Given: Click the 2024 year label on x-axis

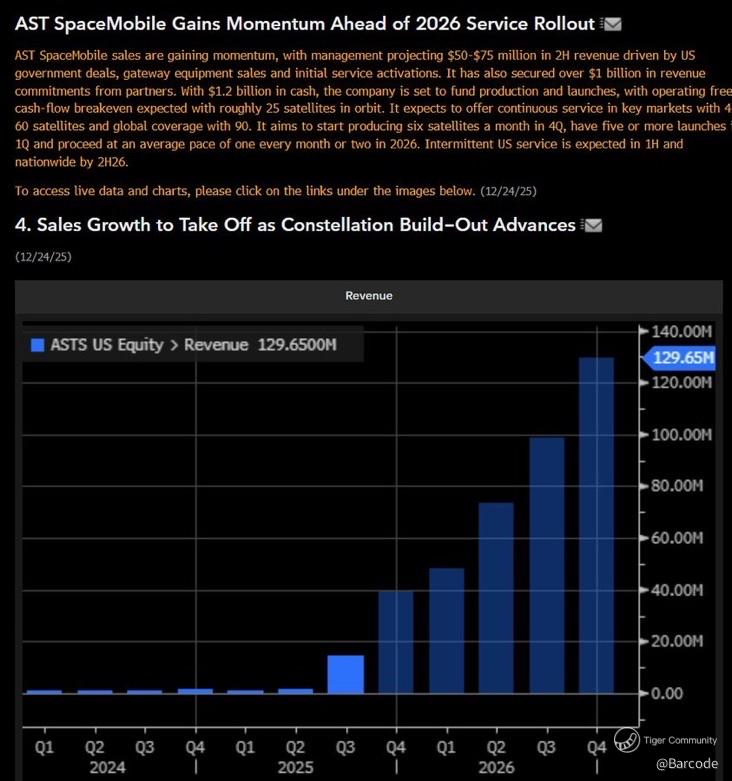Looking at the screenshot, I should pos(108,768).
